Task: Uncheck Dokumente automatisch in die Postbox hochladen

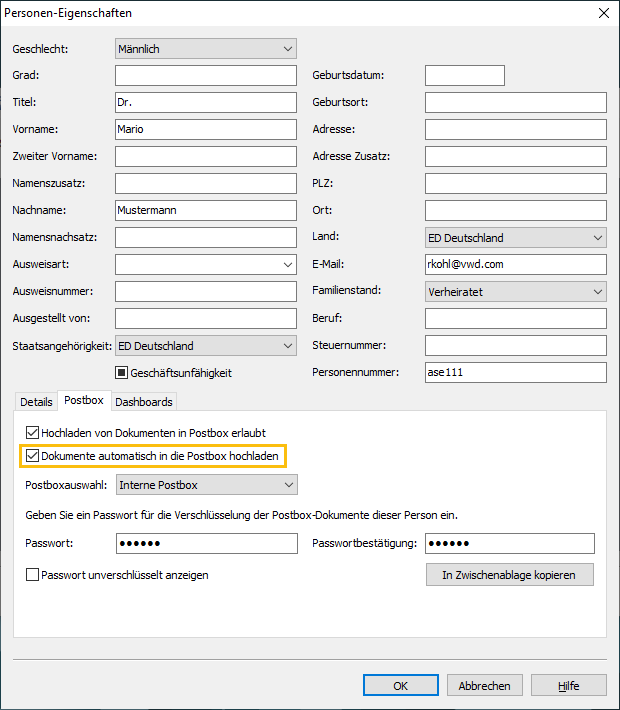Action: pyautogui.click(x=33, y=456)
